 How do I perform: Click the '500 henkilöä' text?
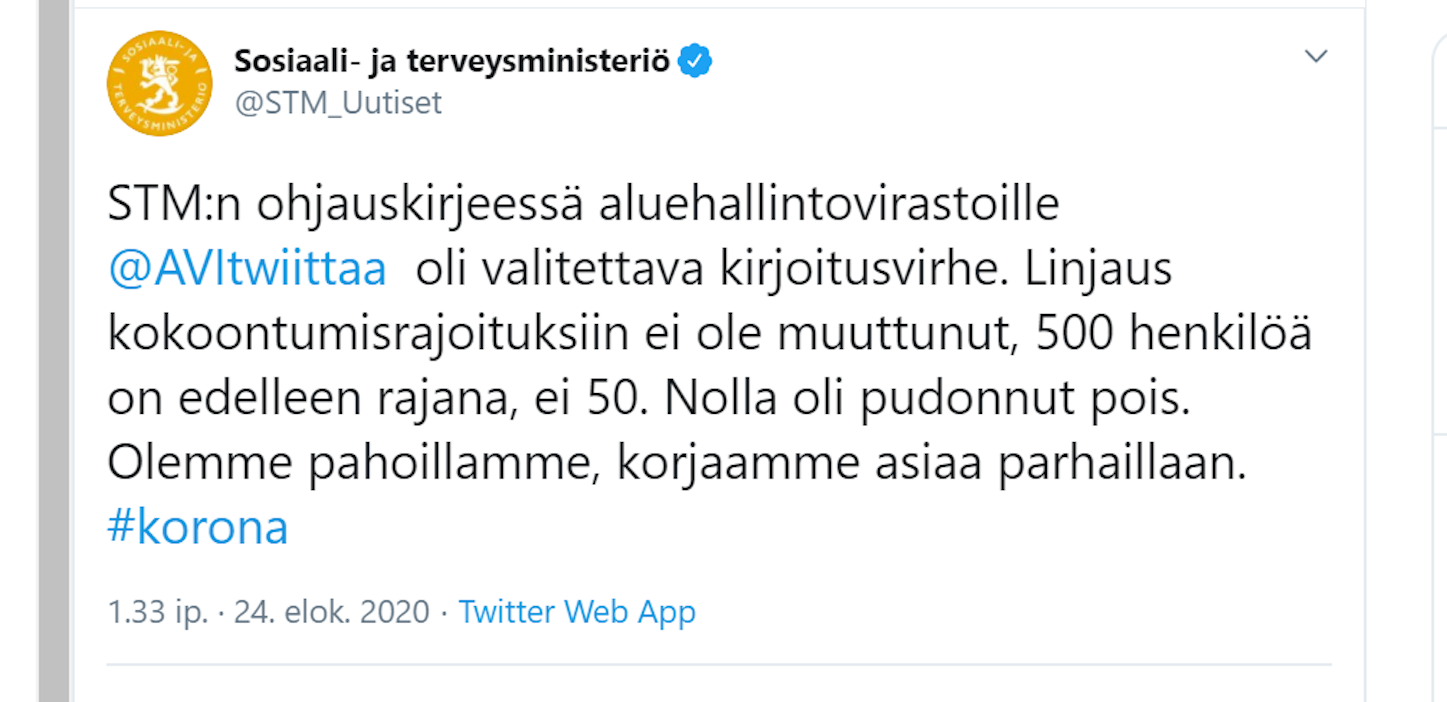click(x=1174, y=334)
